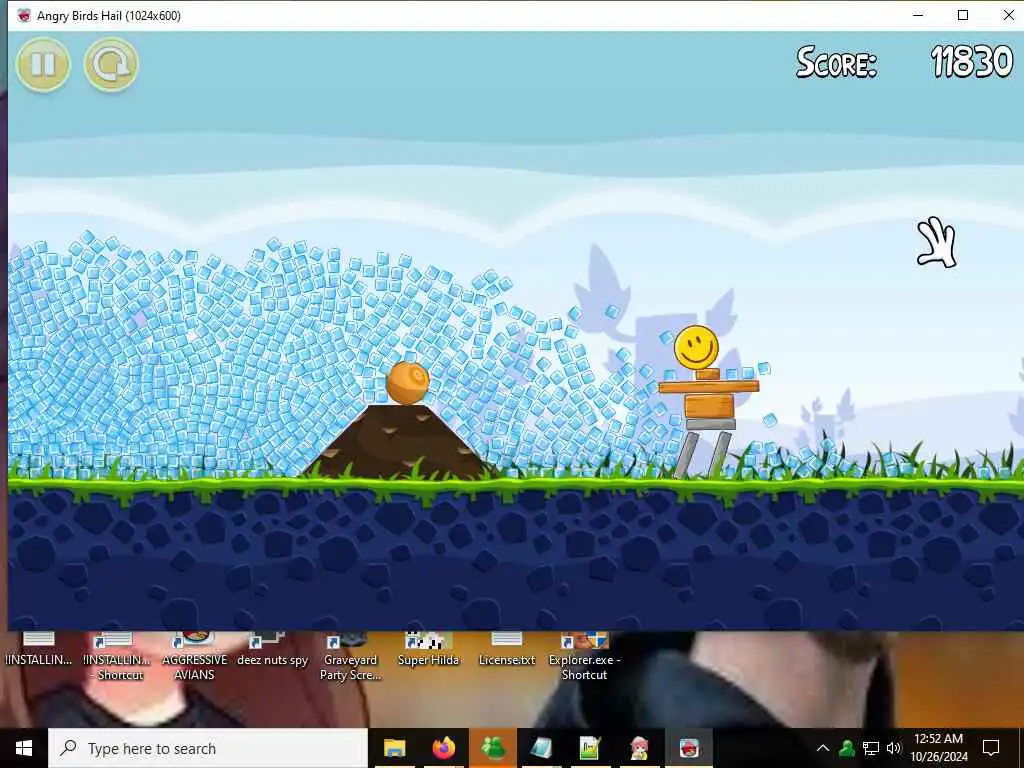Click the yellow smiley face target
This screenshot has width=1024, height=768.
click(x=696, y=347)
